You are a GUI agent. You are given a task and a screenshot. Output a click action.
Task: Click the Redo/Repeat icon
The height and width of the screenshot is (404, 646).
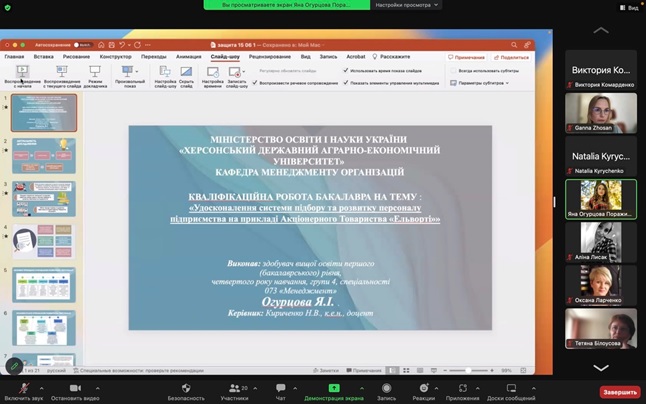point(137,45)
